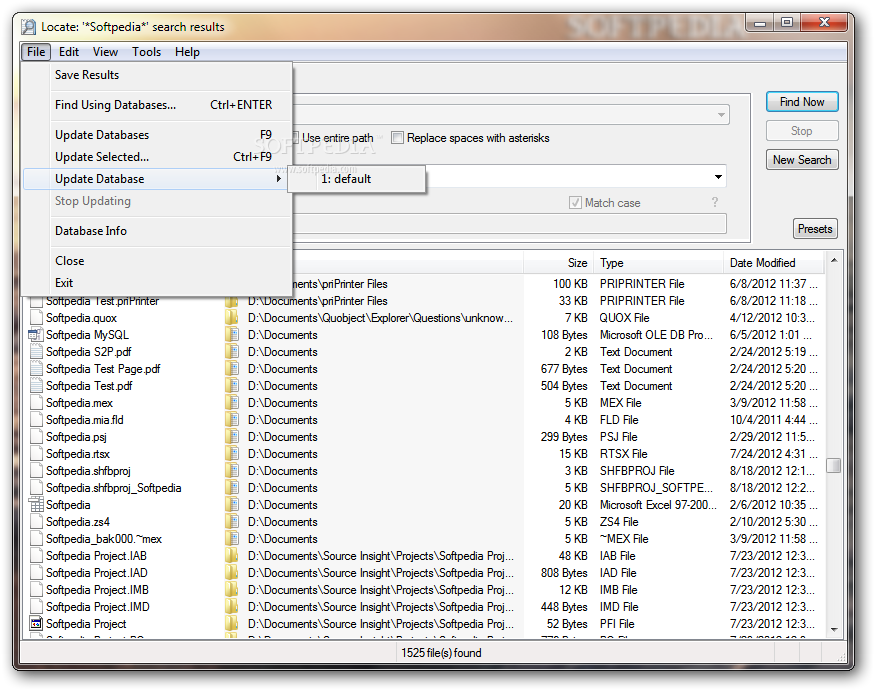The width and height of the screenshot is (875, 691).
Task: Click the results list scrollbar thumb
Action: coord(834,465)
